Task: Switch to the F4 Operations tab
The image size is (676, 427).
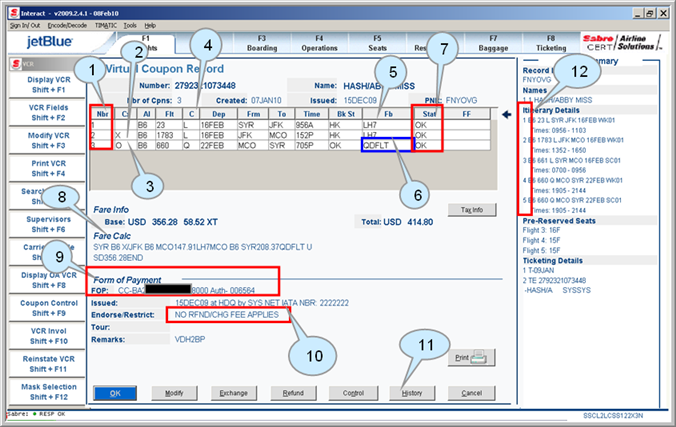Action: [x=319, y=43]
